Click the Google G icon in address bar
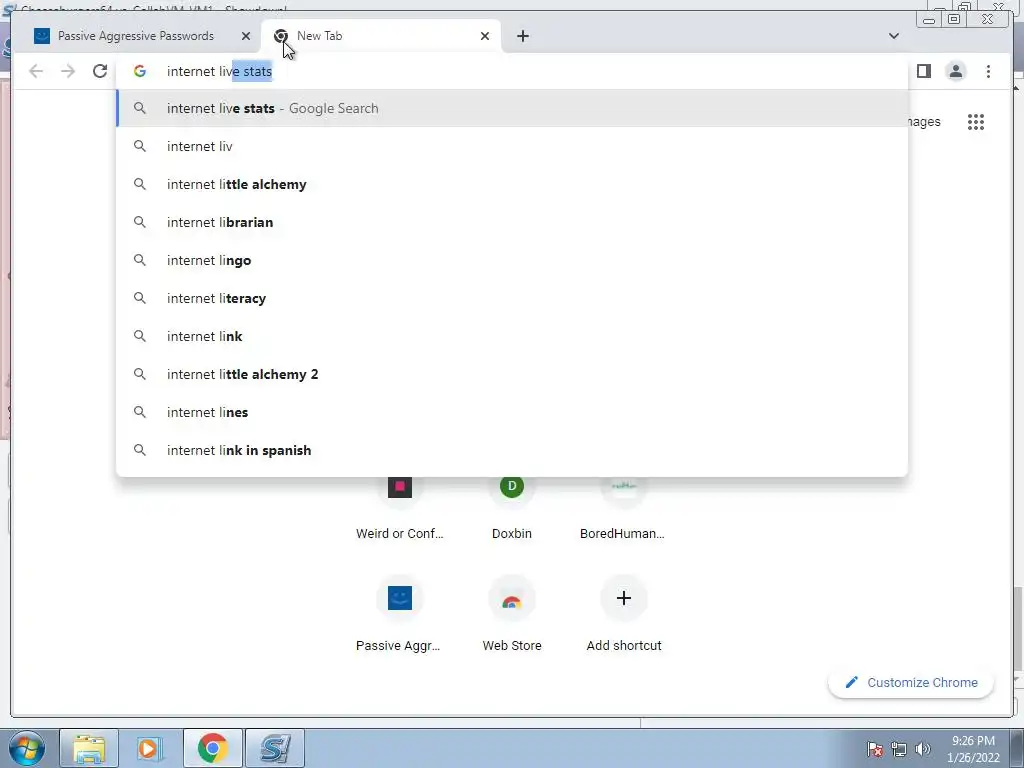Viewport: 1024px width, 768px height. (x=140, y=71)
